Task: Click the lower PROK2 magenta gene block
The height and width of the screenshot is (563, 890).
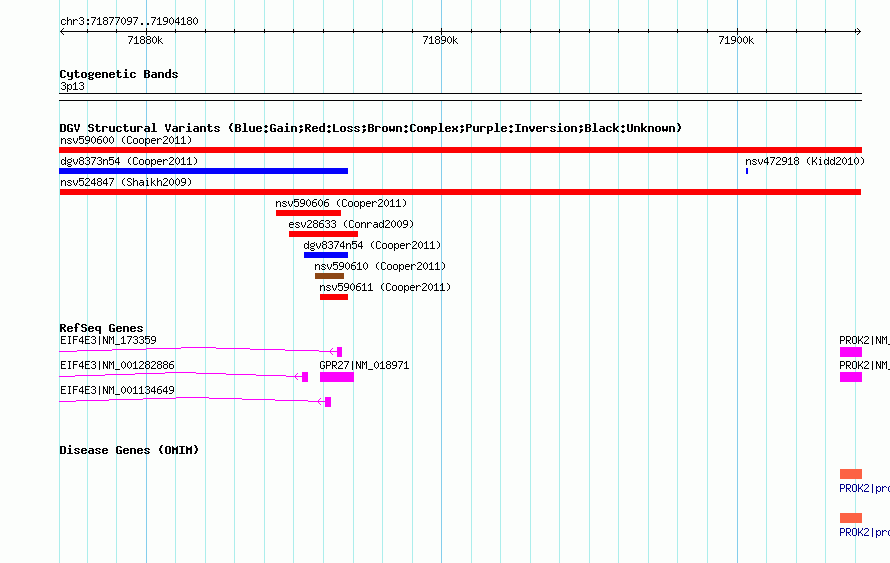Action: 851,377
